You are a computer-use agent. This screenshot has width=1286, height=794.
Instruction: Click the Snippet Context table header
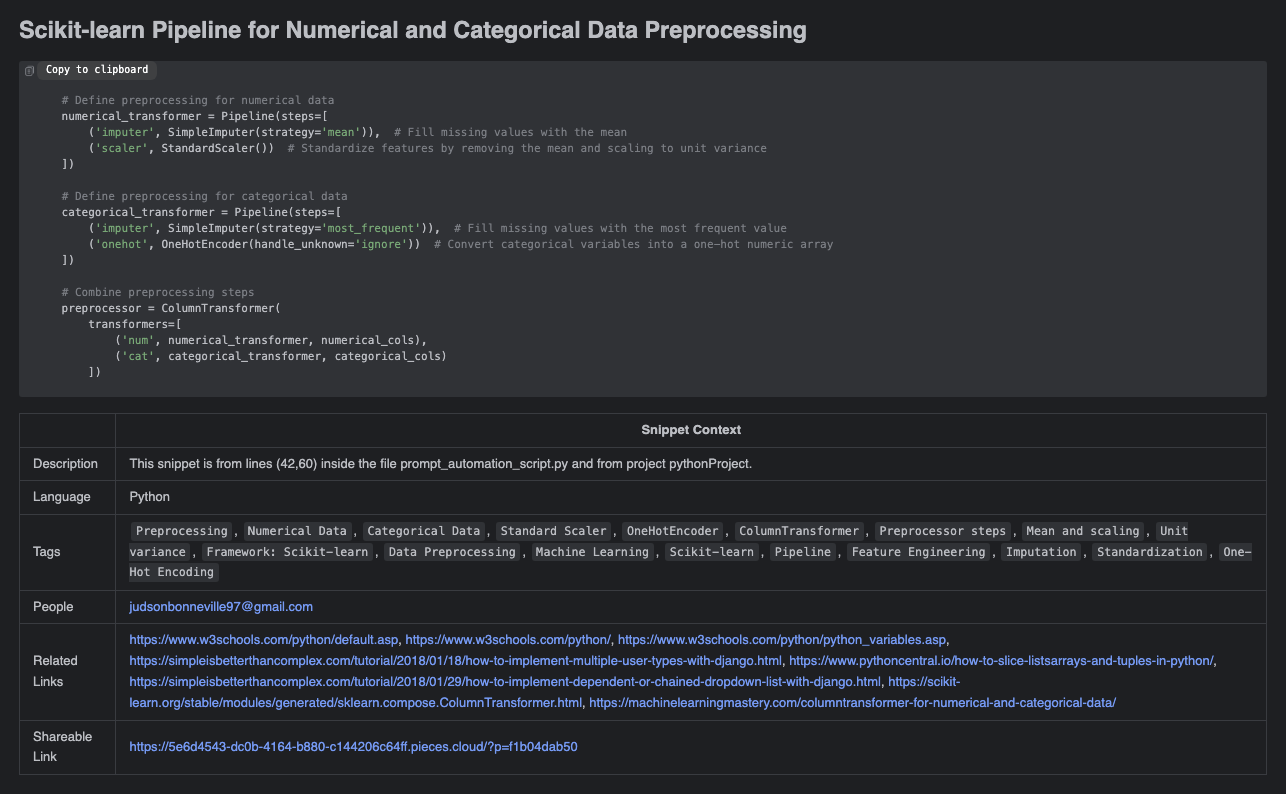[x=691, y=430]
